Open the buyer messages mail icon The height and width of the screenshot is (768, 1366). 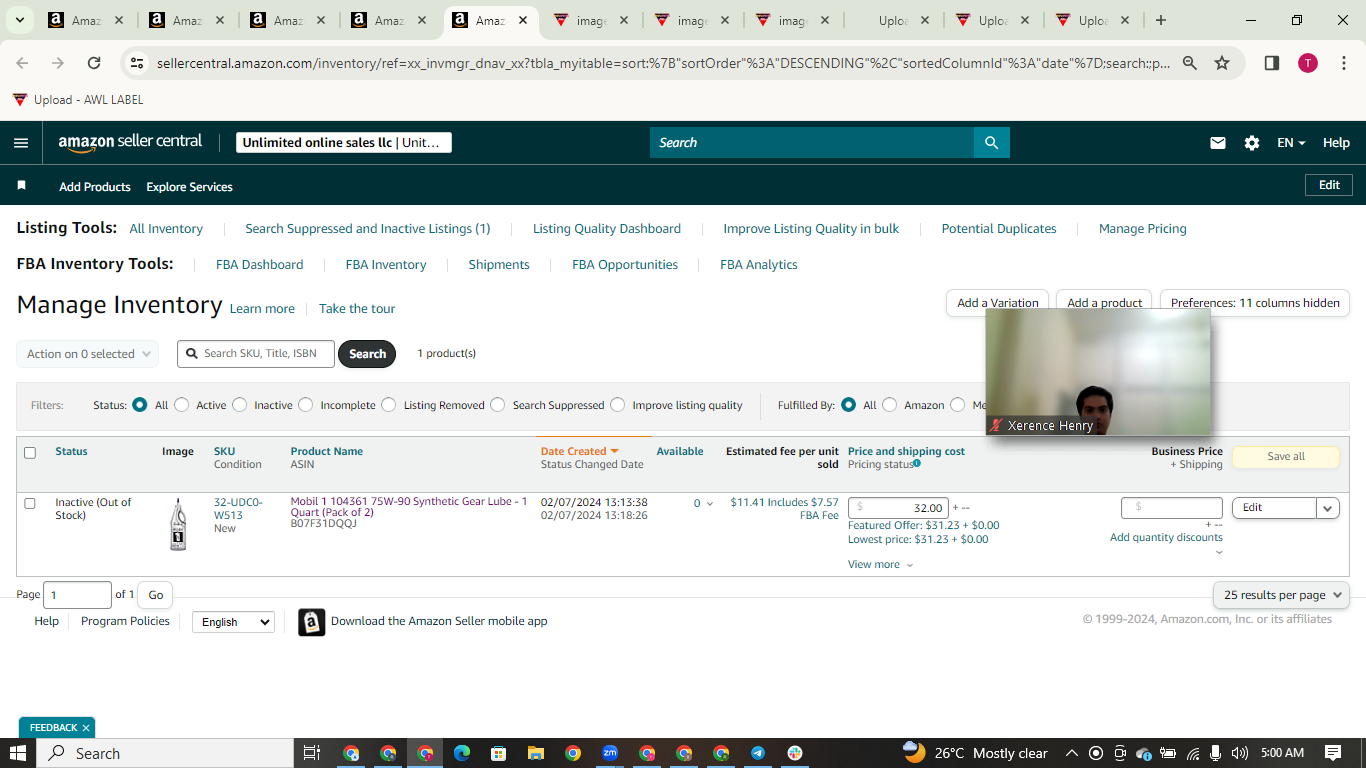[x=1218, y=143]
